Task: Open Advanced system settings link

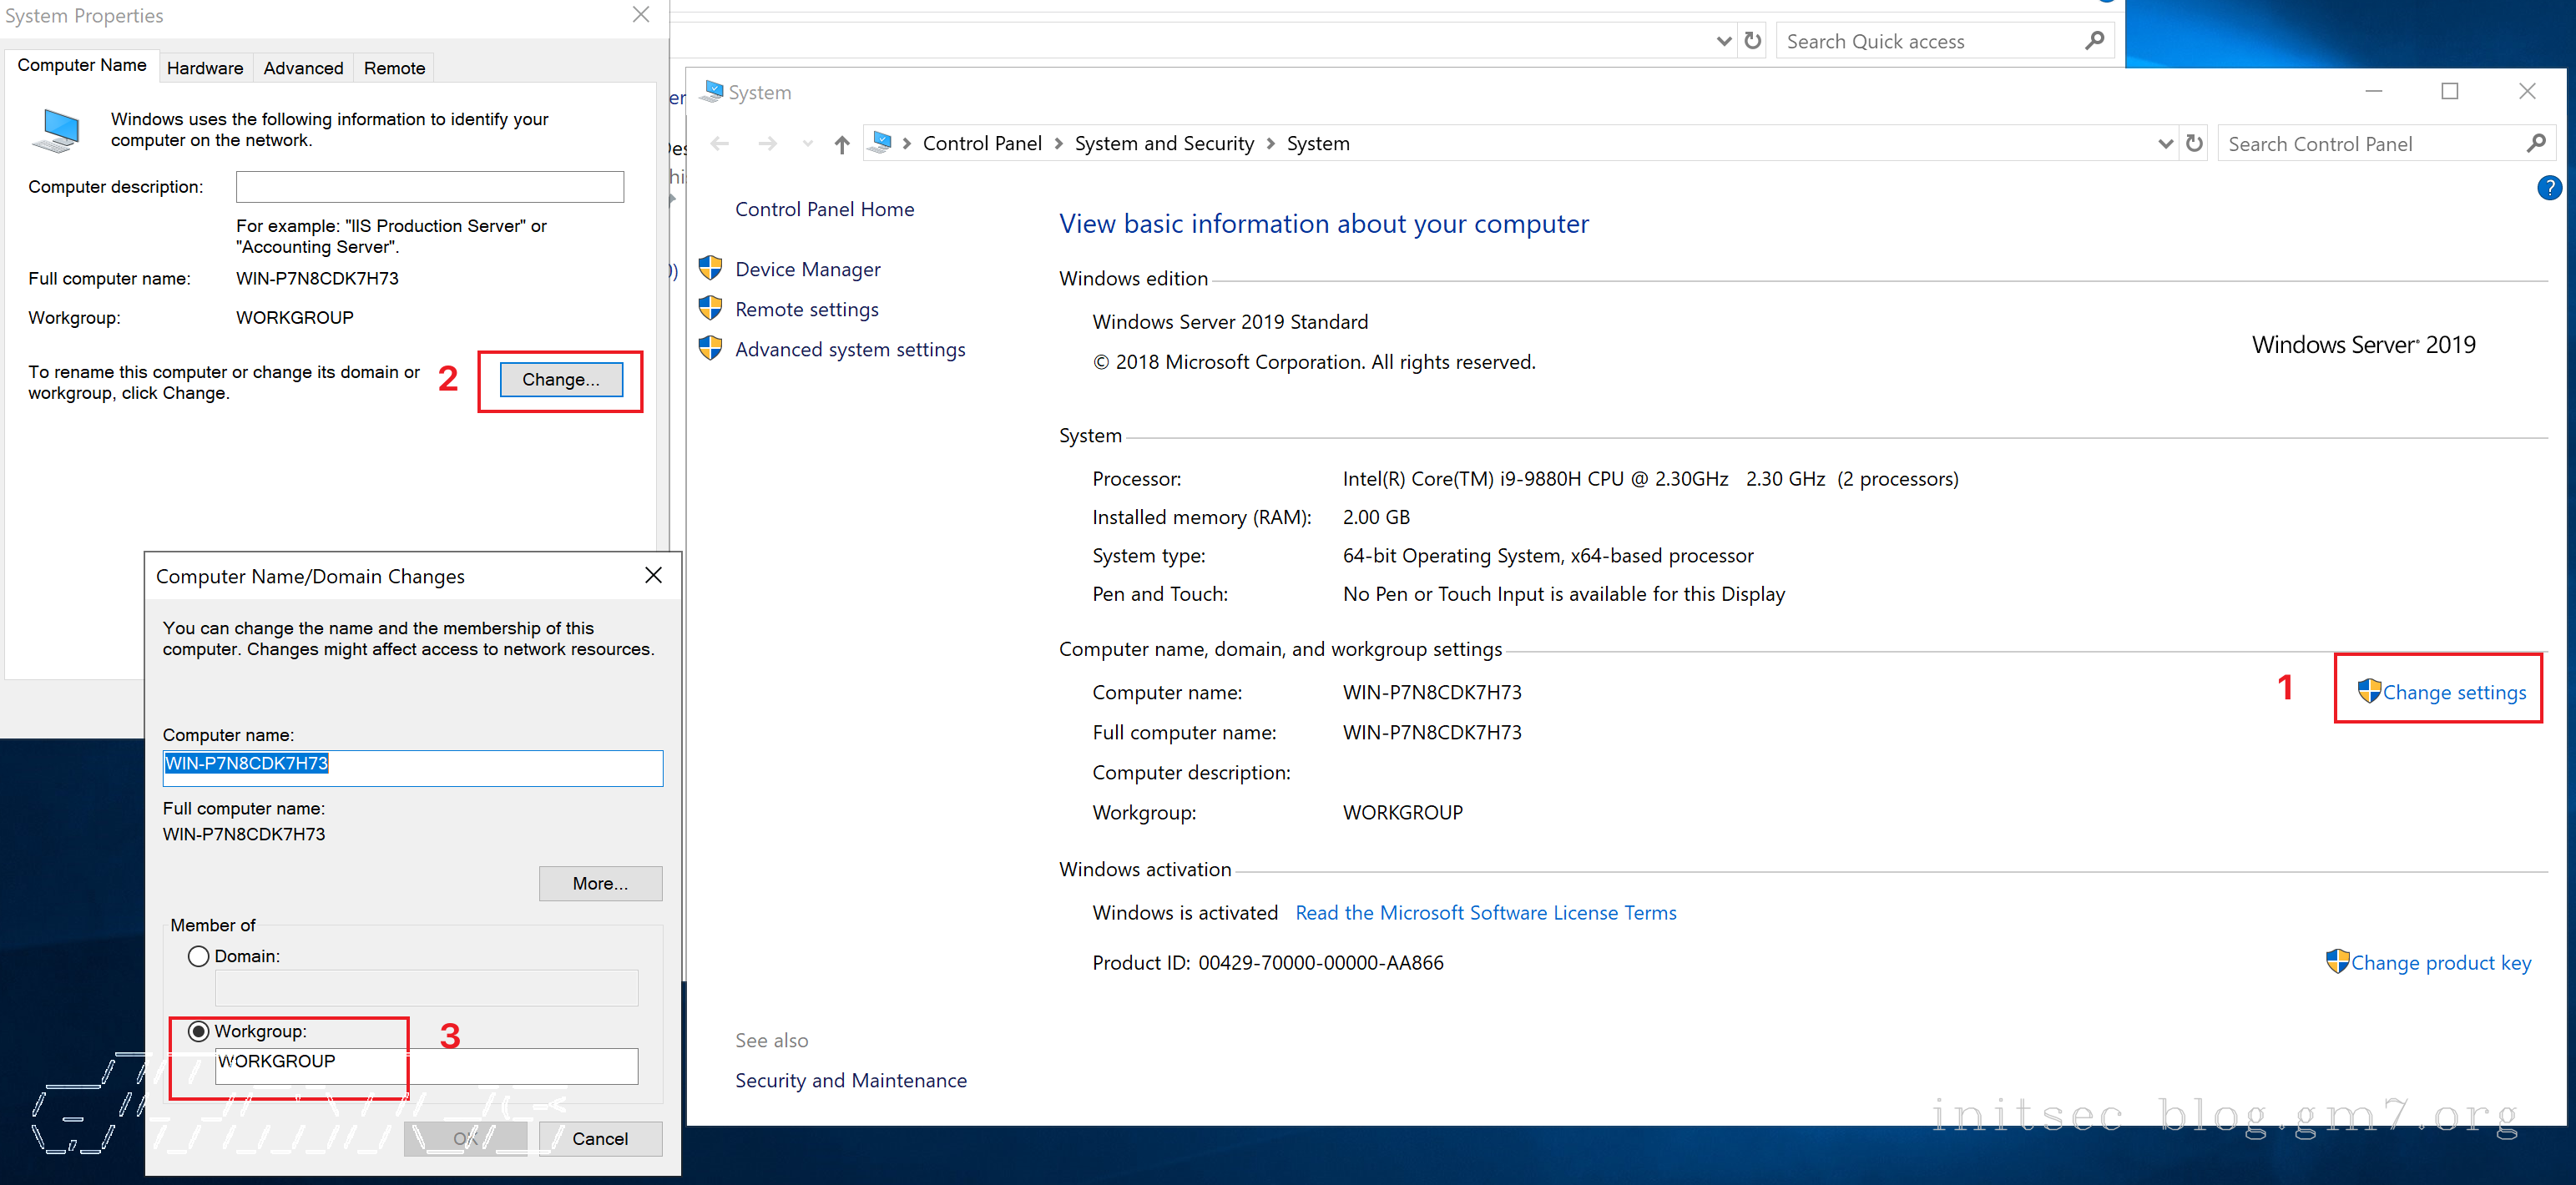Action: click(x=850, y=349)
